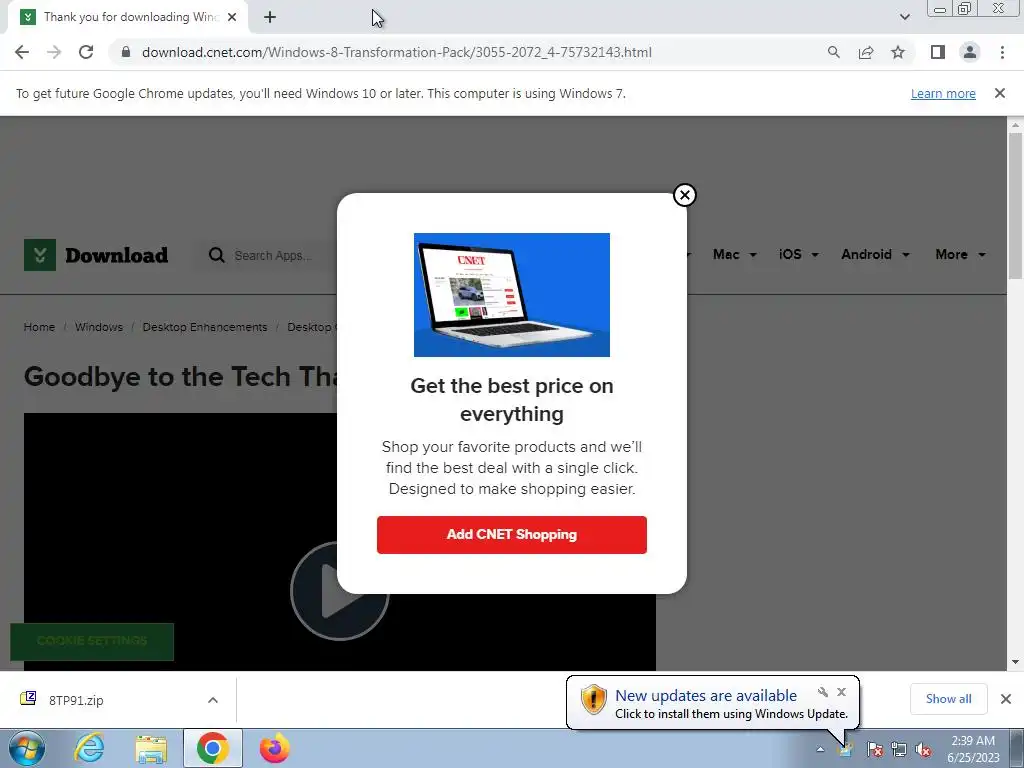Close the Windows Update balloon
This screenshot has width=1024, height=768.
click(842, 692)
